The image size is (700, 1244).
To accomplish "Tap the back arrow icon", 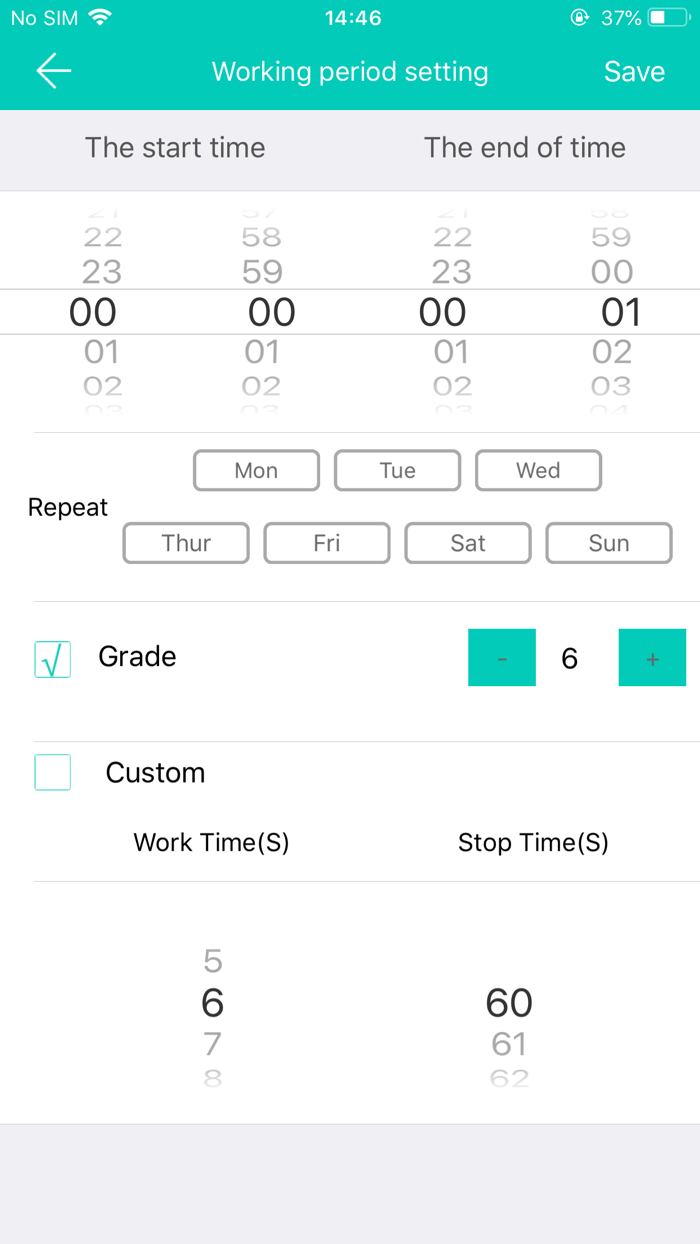I will 54,70.
